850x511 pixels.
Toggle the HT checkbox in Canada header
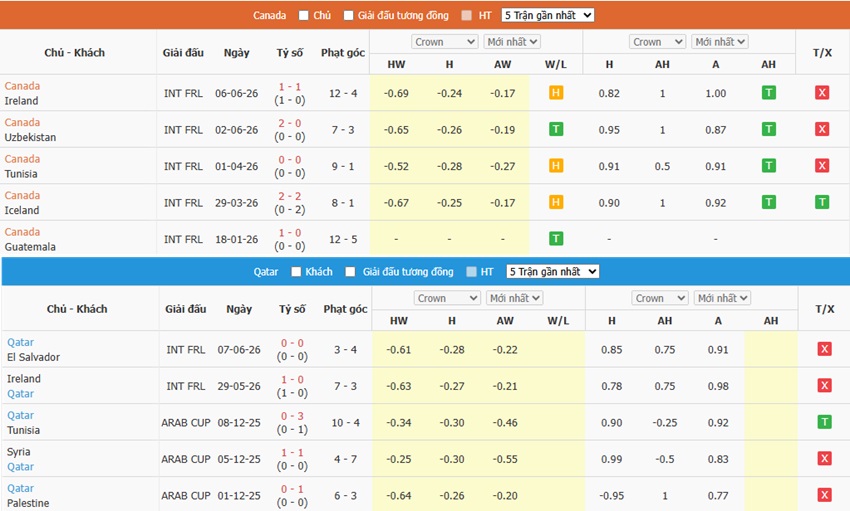pos(467,15)
